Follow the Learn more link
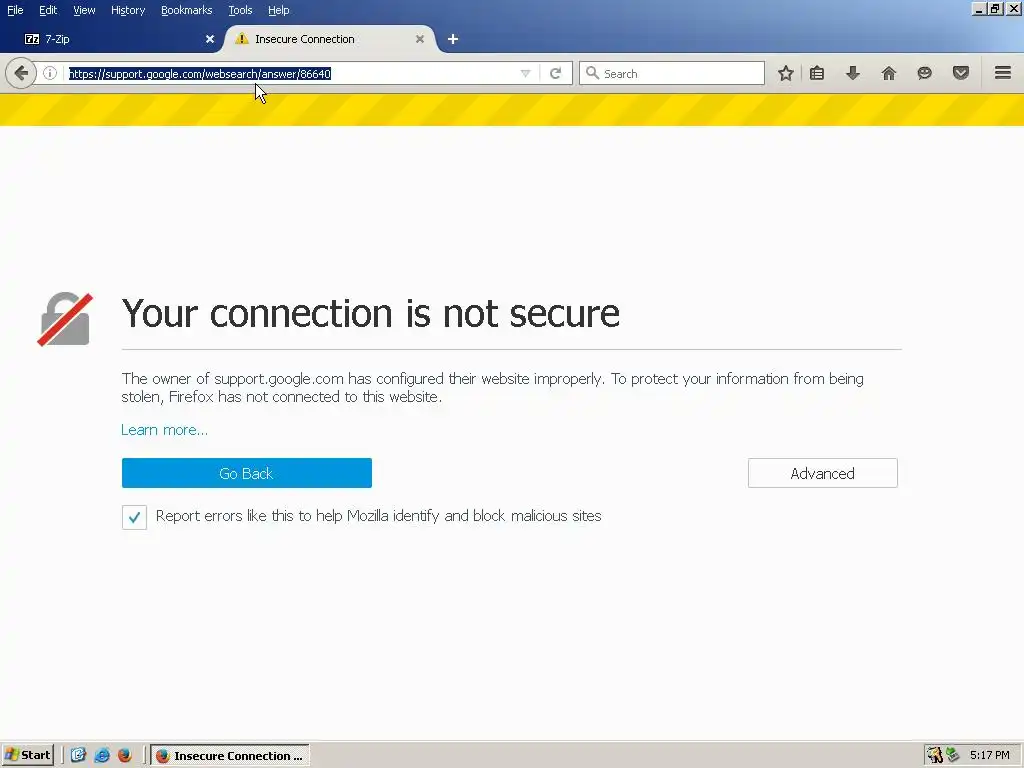This screenshot has height=768, width=1024. tap(165, 430)
